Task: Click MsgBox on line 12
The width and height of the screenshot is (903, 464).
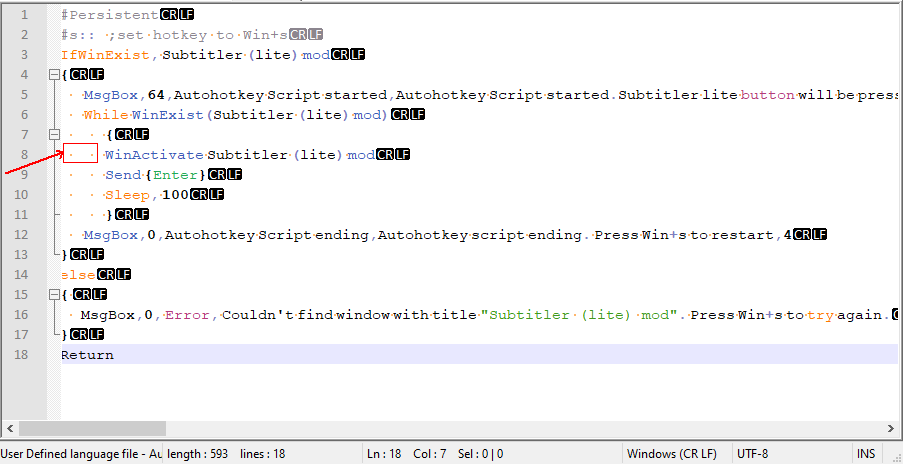Action: coord(111,234)
